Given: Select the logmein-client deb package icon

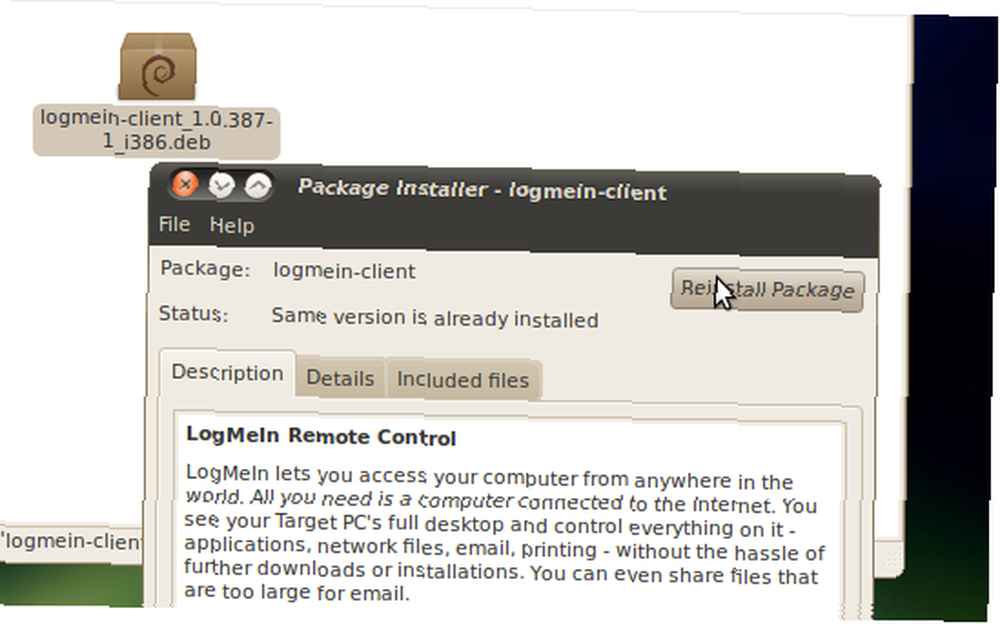Looking at the screenshot, I should [x=158, y=66].
